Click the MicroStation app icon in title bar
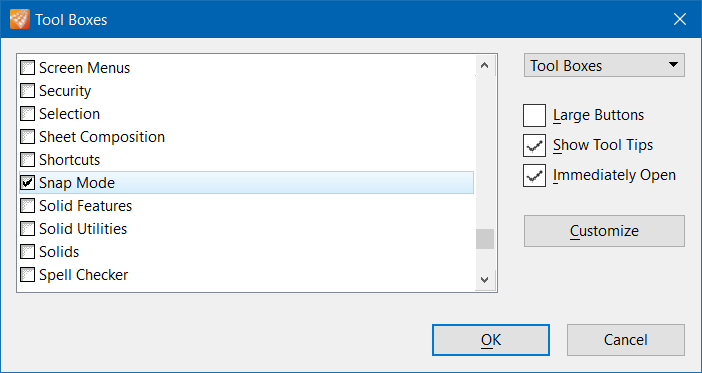 (20, 19)
